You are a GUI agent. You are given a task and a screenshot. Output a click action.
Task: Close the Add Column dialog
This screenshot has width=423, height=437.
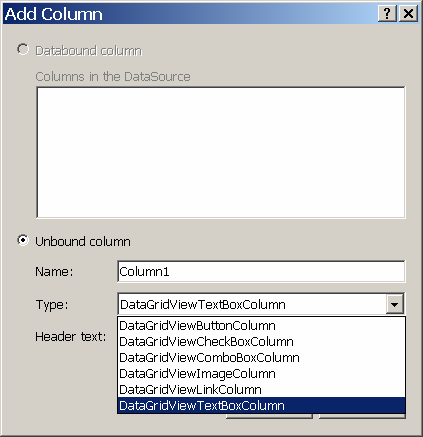click(408, 14)
